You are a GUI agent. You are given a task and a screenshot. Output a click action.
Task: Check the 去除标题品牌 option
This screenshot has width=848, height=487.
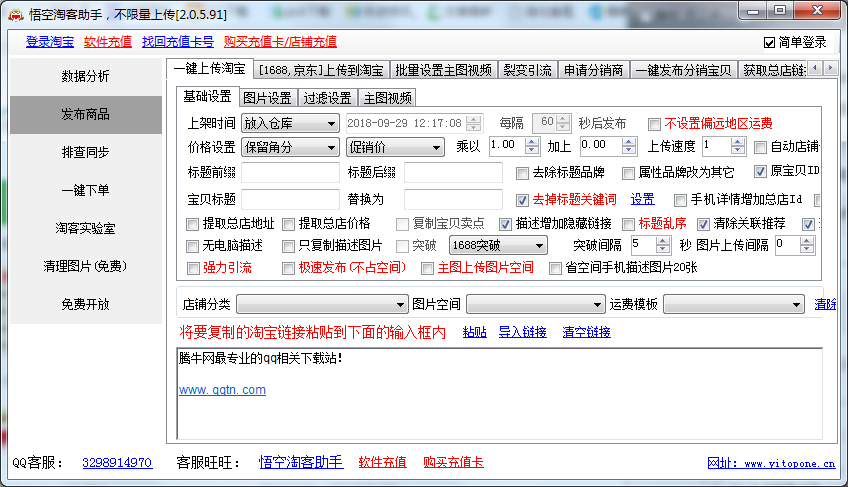522,173
